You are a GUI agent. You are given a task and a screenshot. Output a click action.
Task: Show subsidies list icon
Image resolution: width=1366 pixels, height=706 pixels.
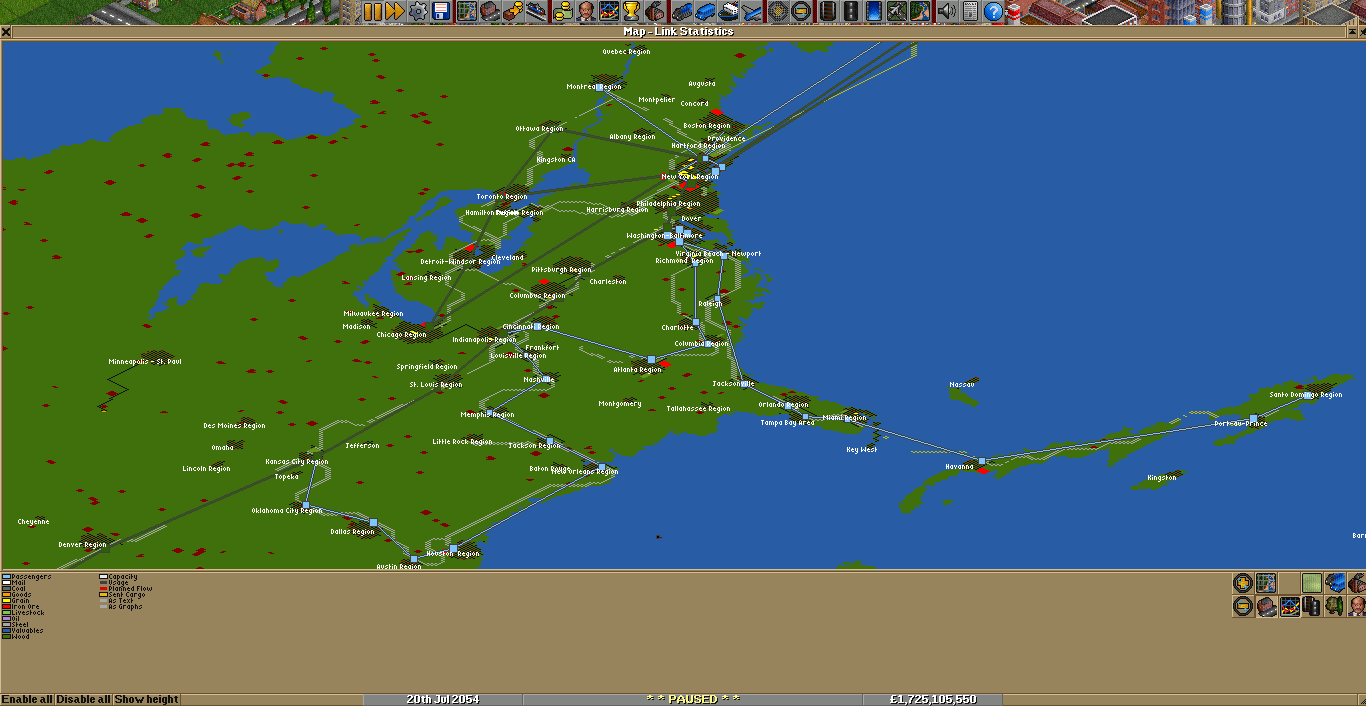click(512, 11)
